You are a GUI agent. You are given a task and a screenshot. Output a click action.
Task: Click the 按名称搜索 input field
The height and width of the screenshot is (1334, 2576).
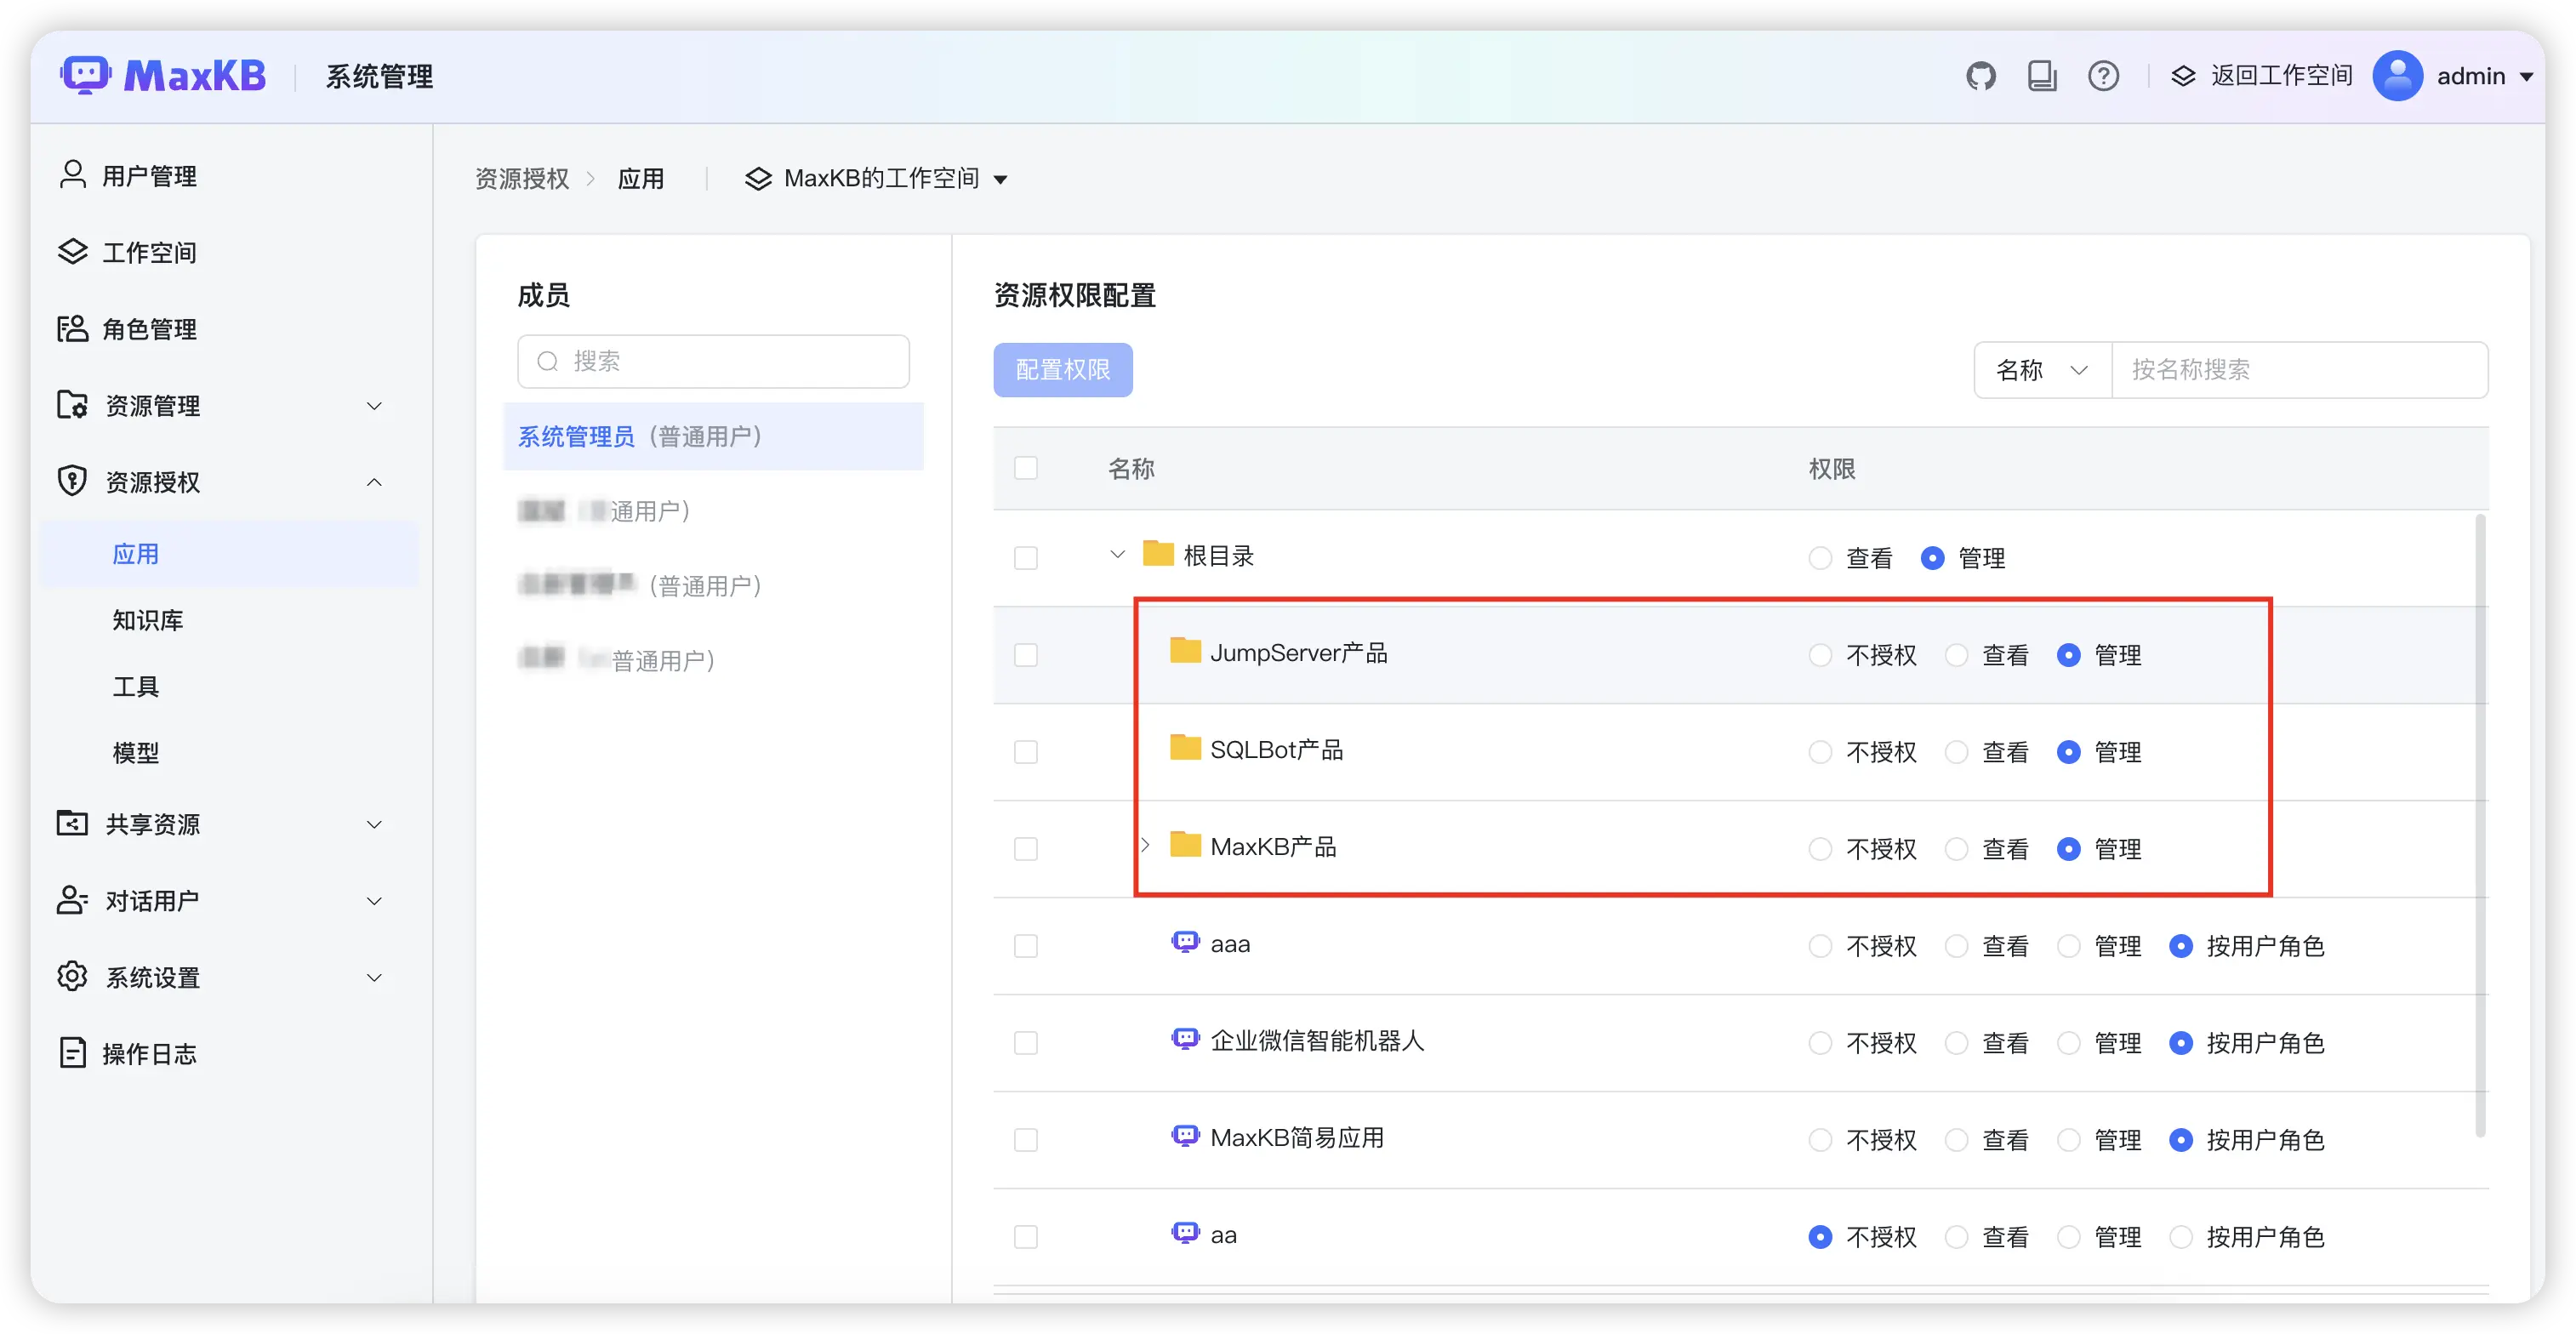pos(2298,370)
